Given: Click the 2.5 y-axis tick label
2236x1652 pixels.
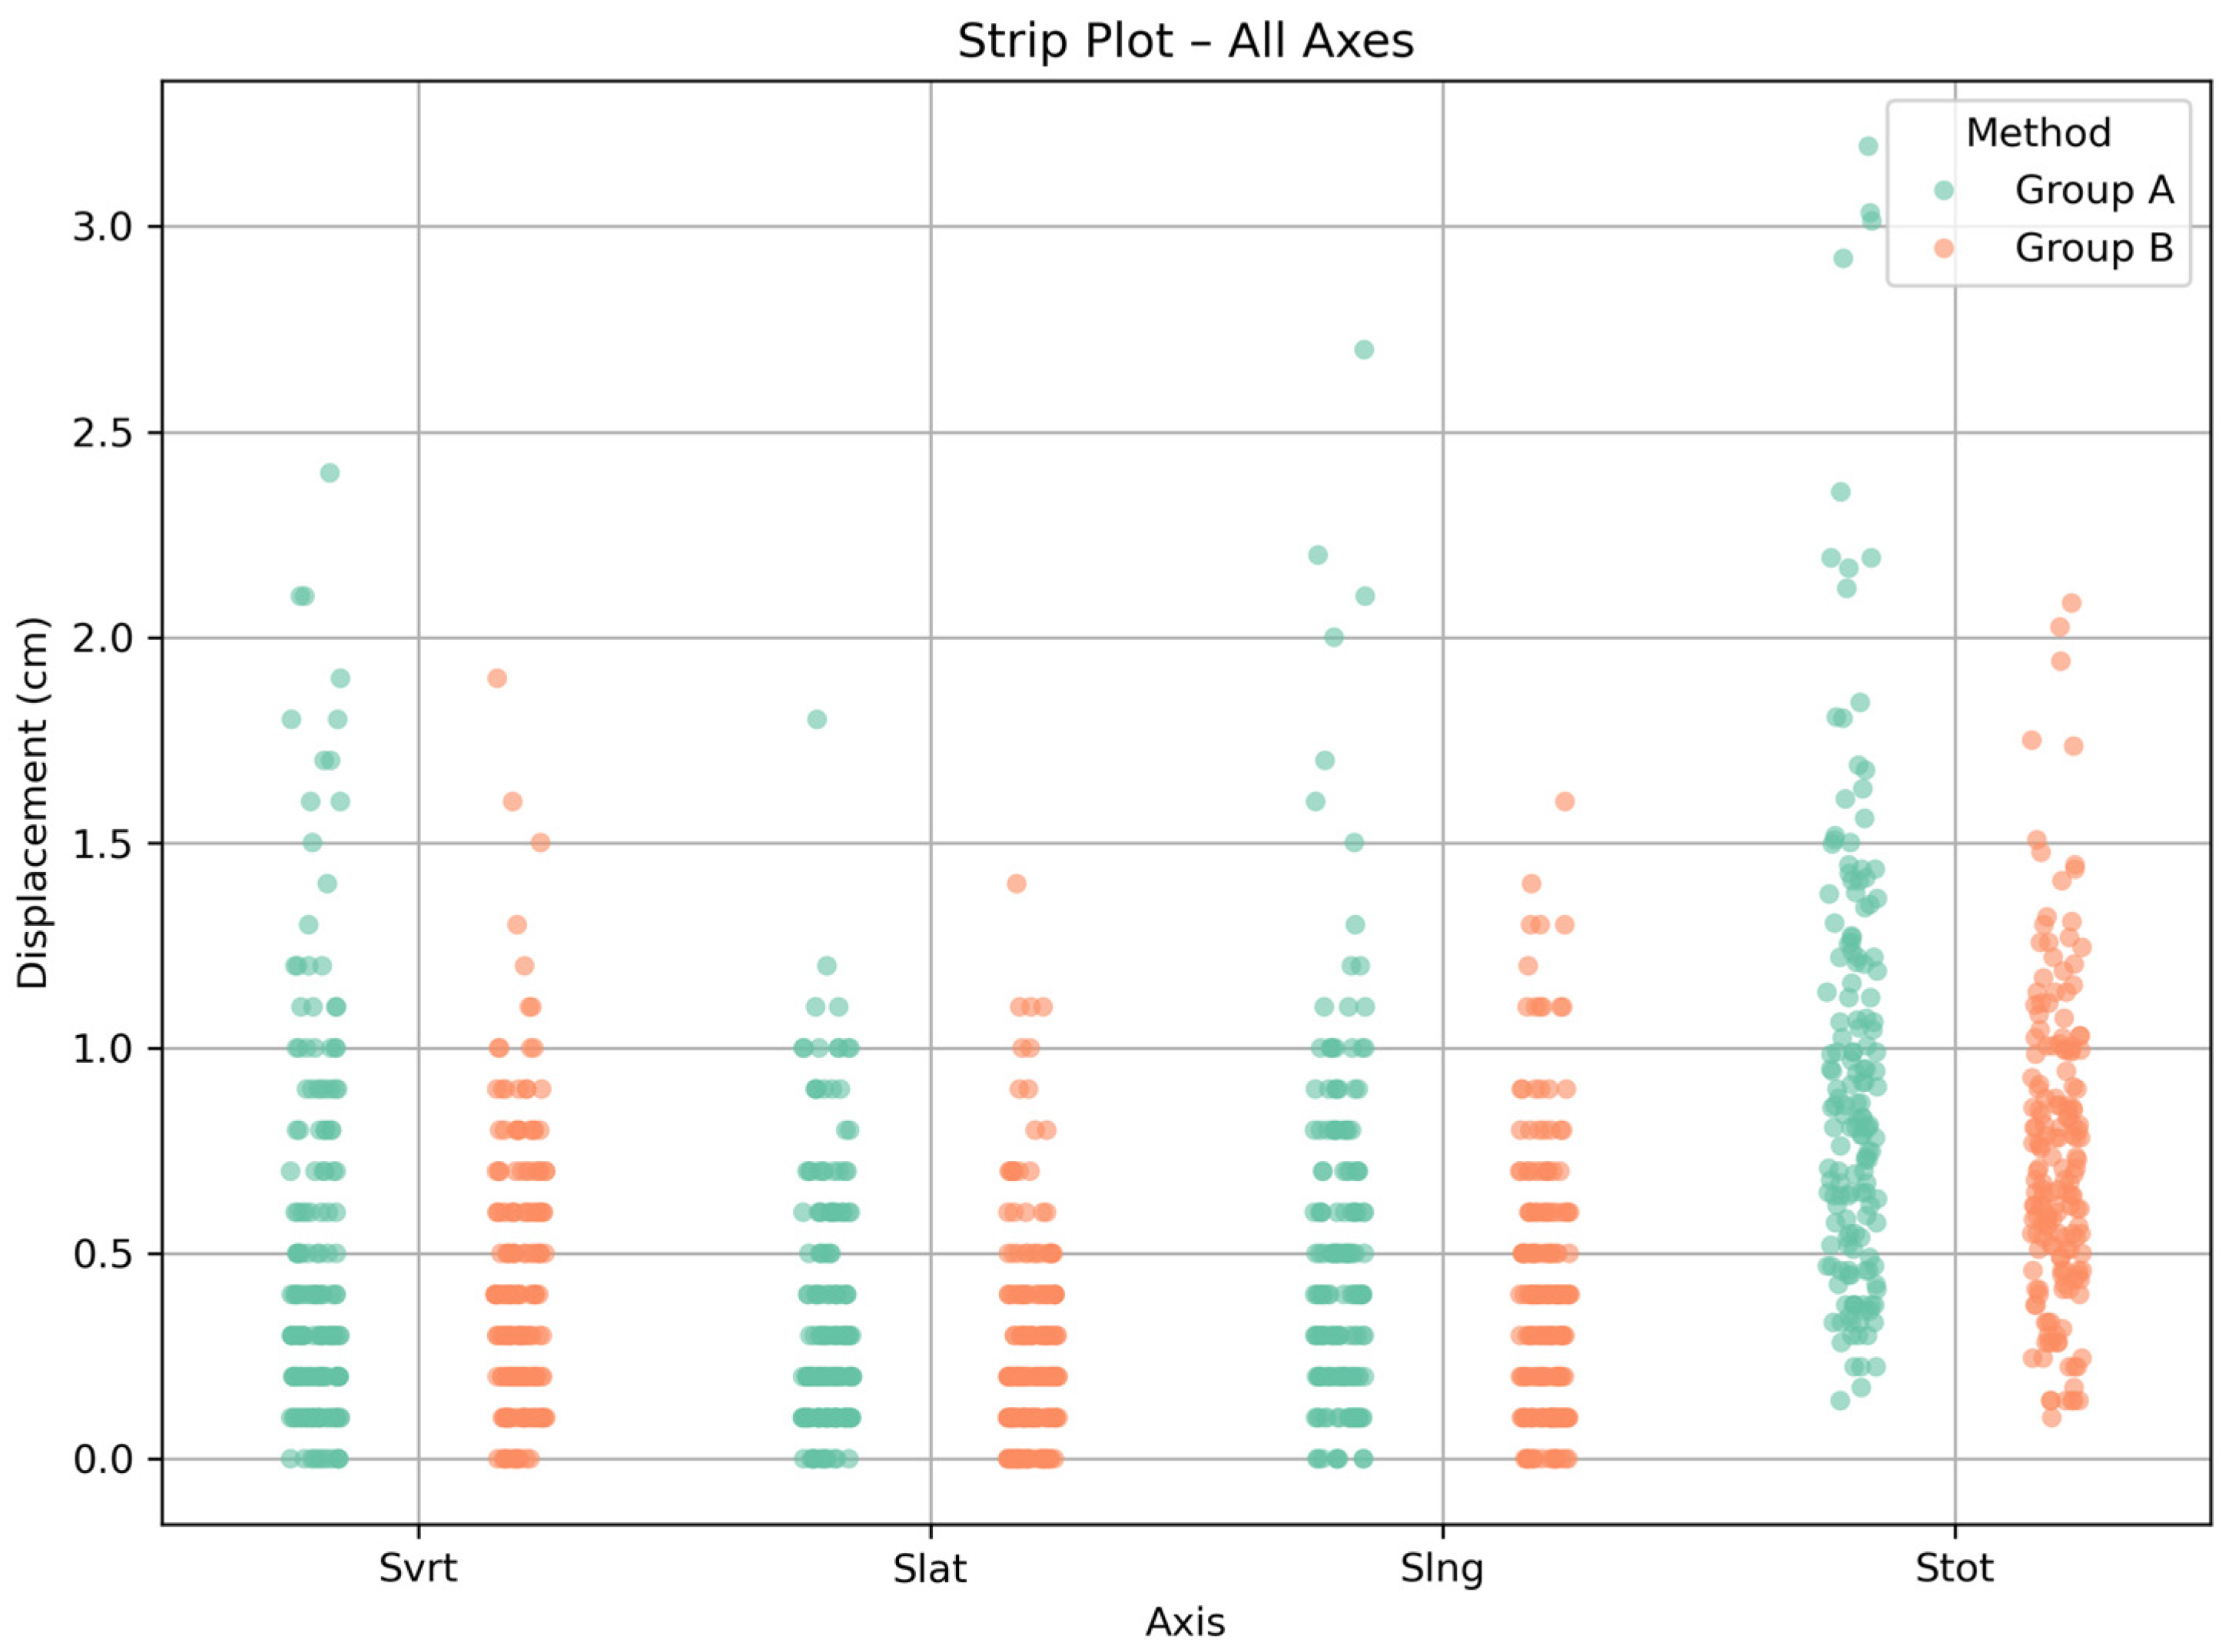Looking at the screenshot, I should [x=103, y=433].
